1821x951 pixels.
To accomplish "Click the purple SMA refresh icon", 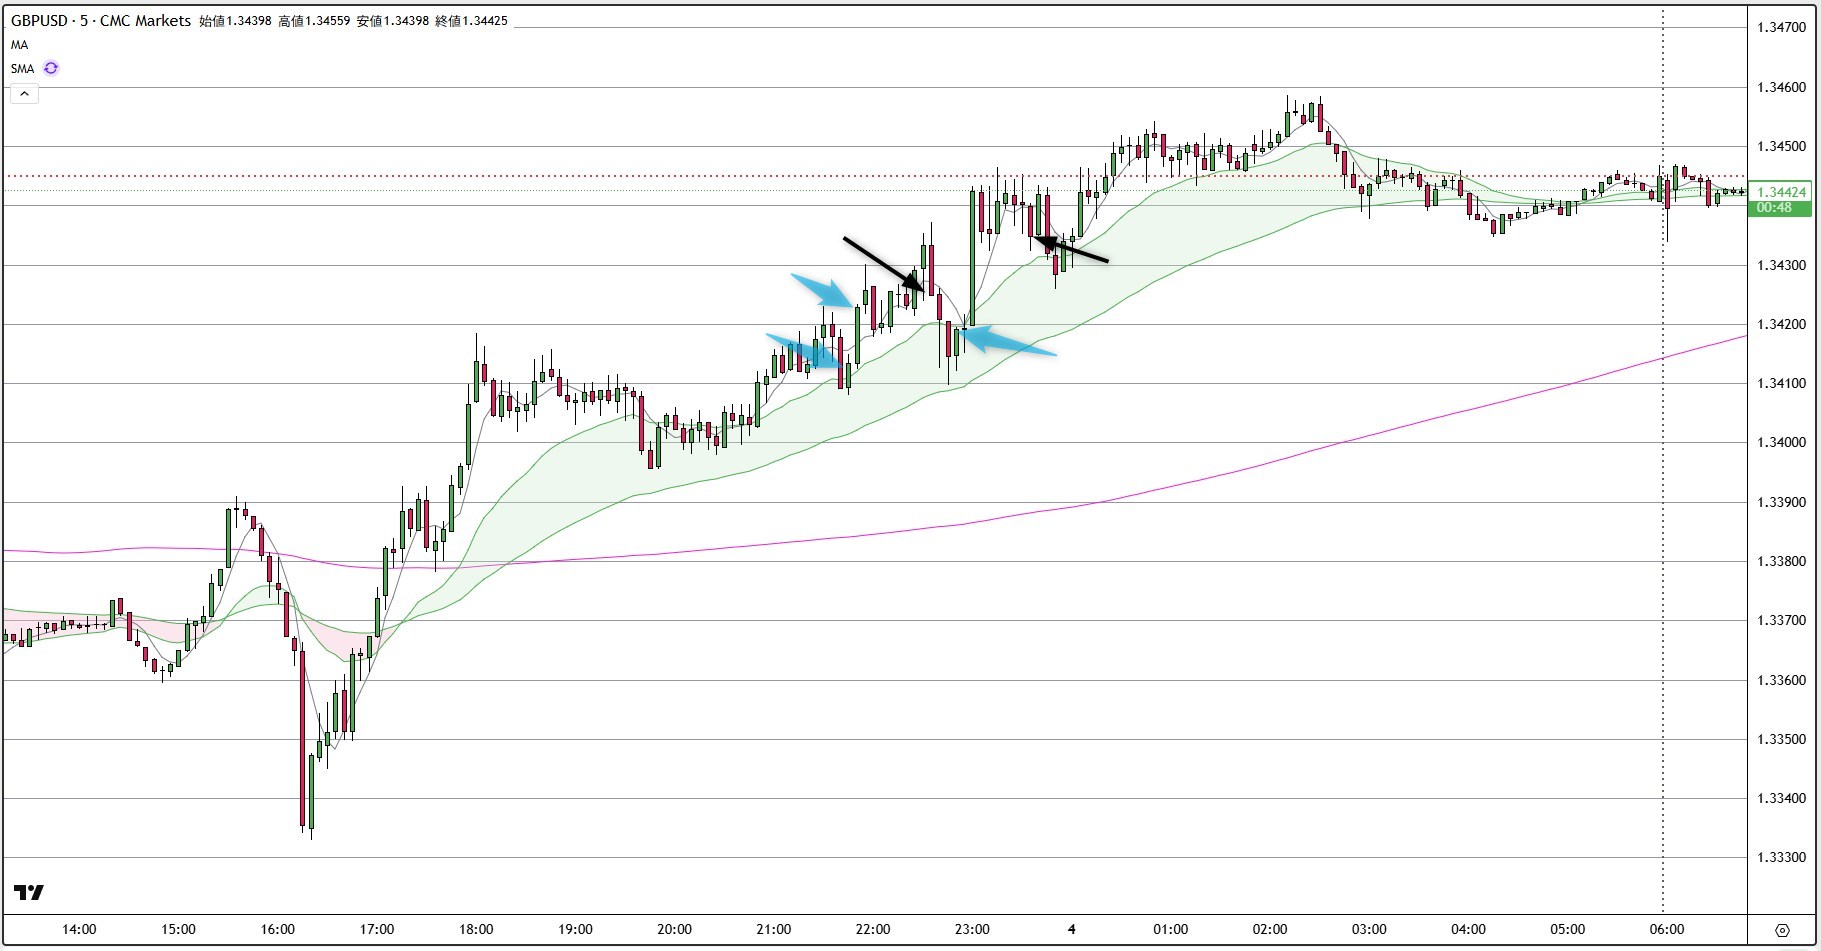I will point(51,68).
